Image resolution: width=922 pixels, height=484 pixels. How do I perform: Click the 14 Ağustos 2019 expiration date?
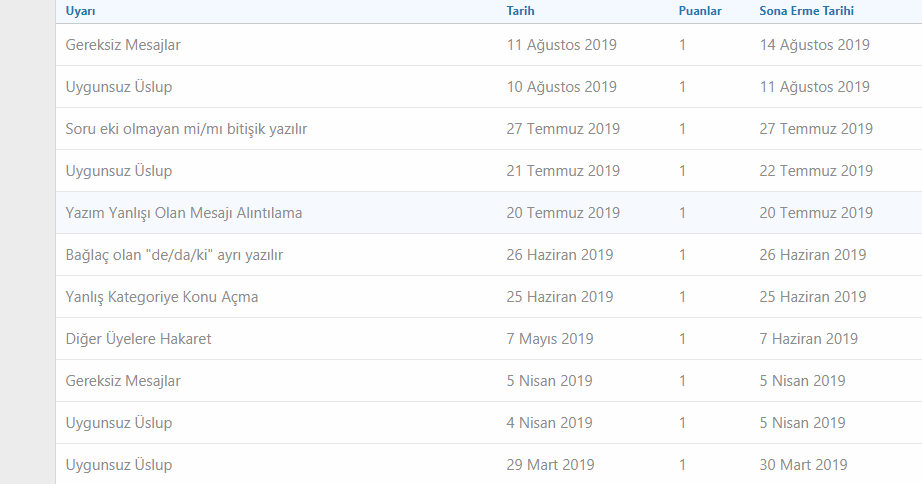tap(814, 45)
